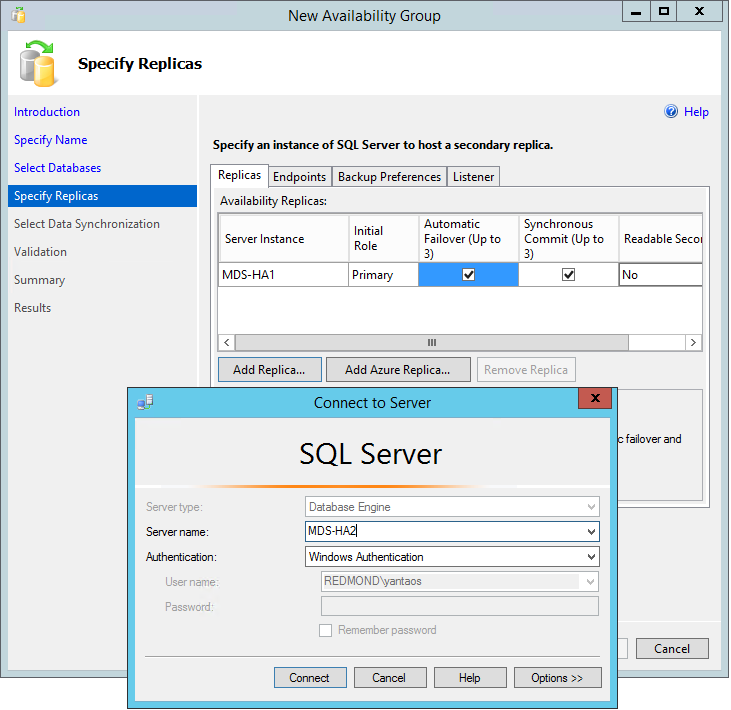Switch to the Backup Preferences tab
731x710 pixels.
tap(389, 177)
